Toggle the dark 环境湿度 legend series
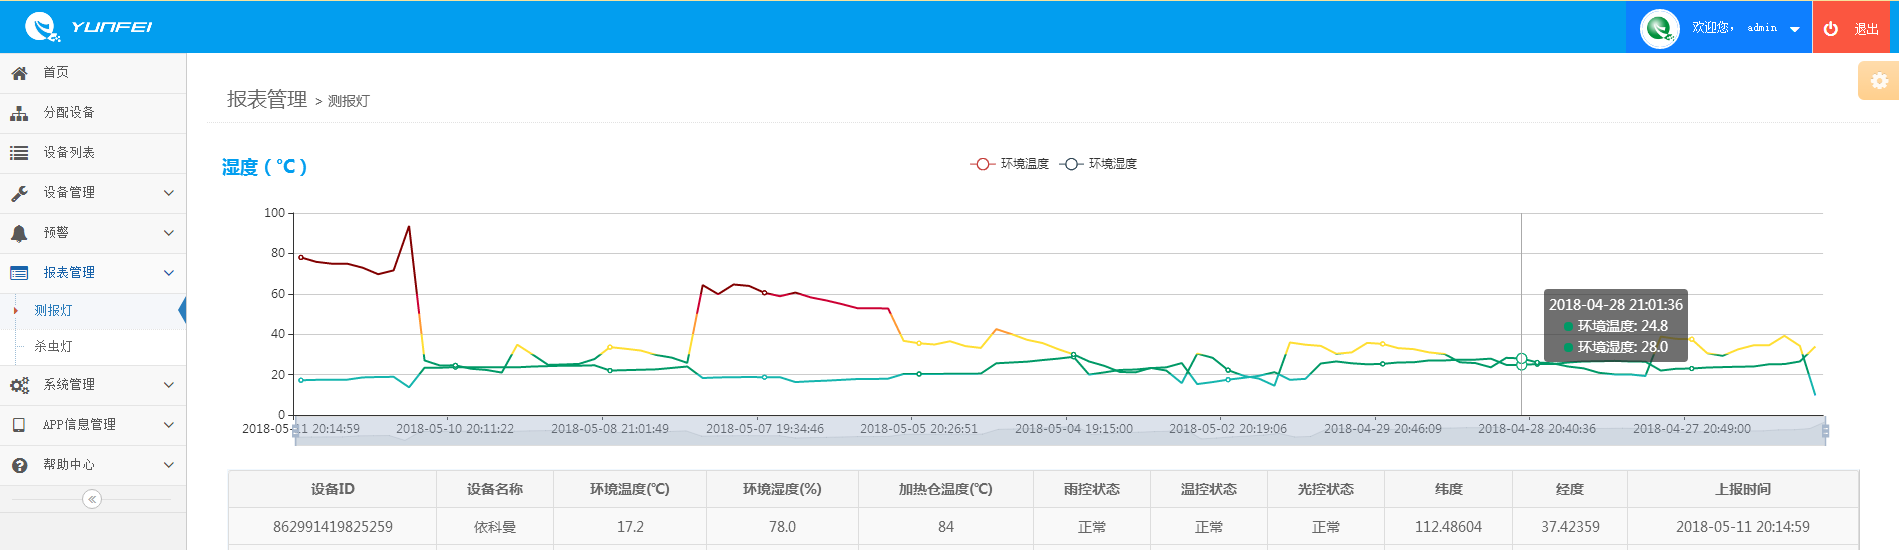Screen dimensions: 1899x550 [x=1098, y=164]
